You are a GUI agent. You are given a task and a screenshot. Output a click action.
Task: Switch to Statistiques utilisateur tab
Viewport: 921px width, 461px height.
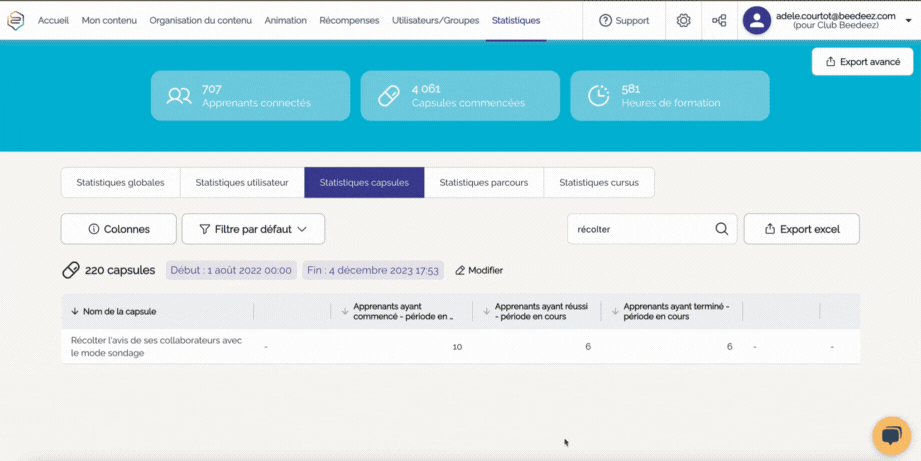242,183
